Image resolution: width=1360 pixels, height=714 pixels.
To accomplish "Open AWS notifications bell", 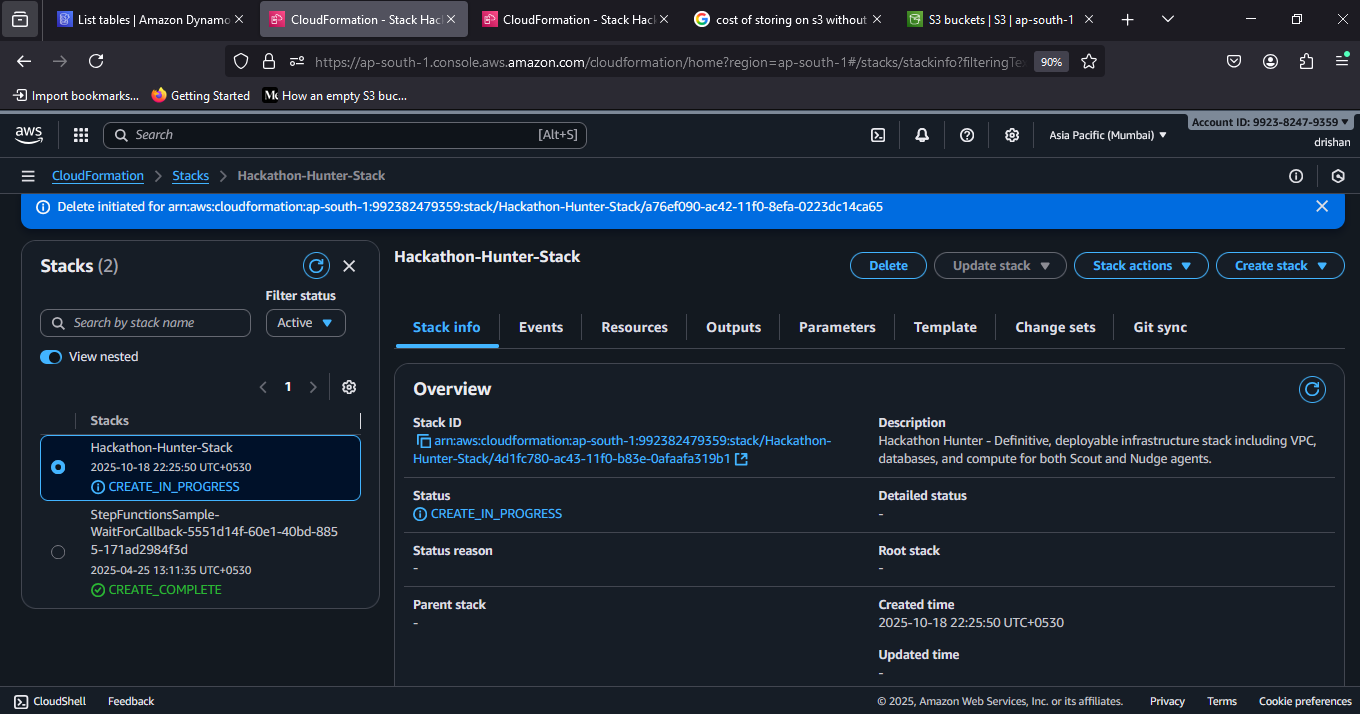I will pos(921,134).
